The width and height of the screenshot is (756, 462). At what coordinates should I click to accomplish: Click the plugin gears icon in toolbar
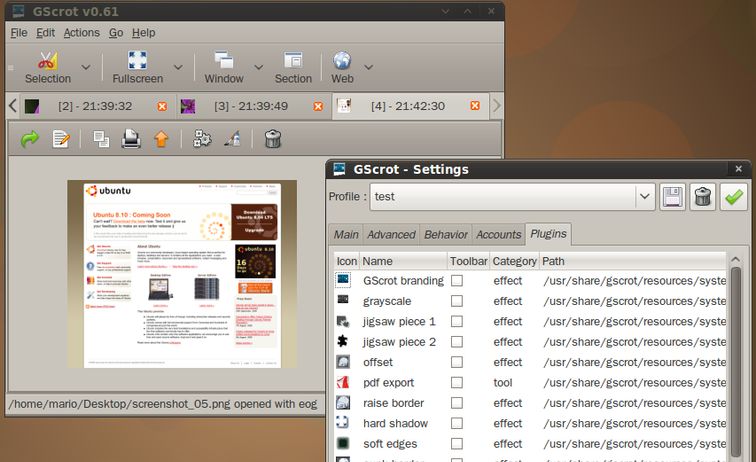click(x=203, y=139)
